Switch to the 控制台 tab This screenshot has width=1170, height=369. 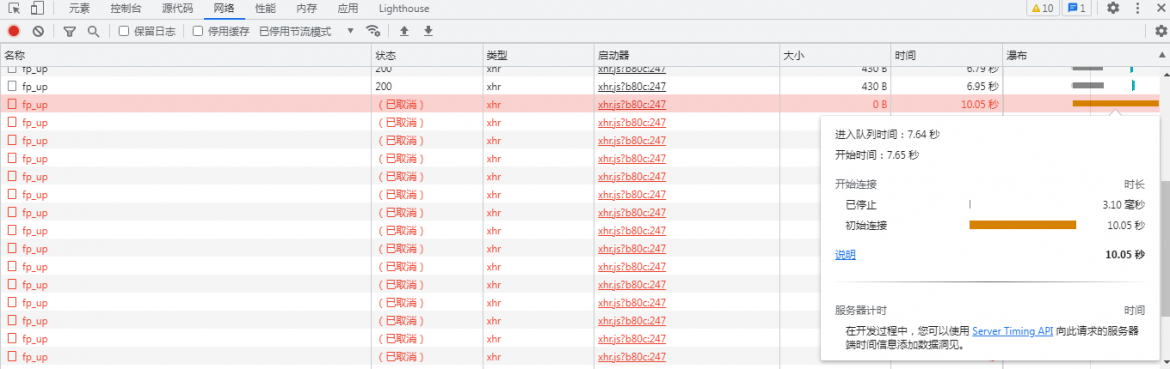click(x=125, y=9)
